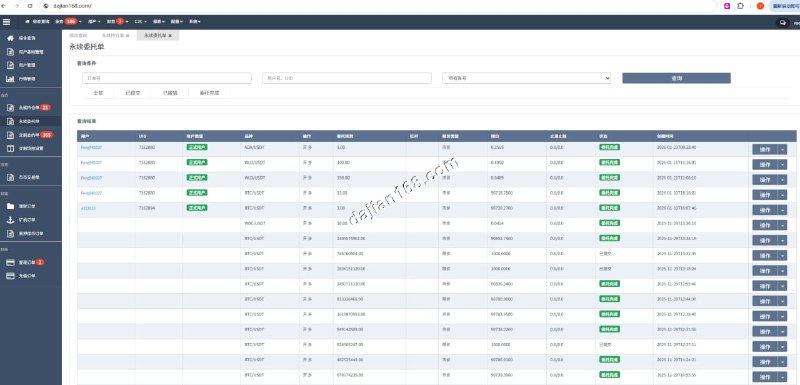This screenshot has height=385, width=800.
Task: Open the browser extensions icon beside the purple one
Action: pyautogui.click(x=741, y=6)
